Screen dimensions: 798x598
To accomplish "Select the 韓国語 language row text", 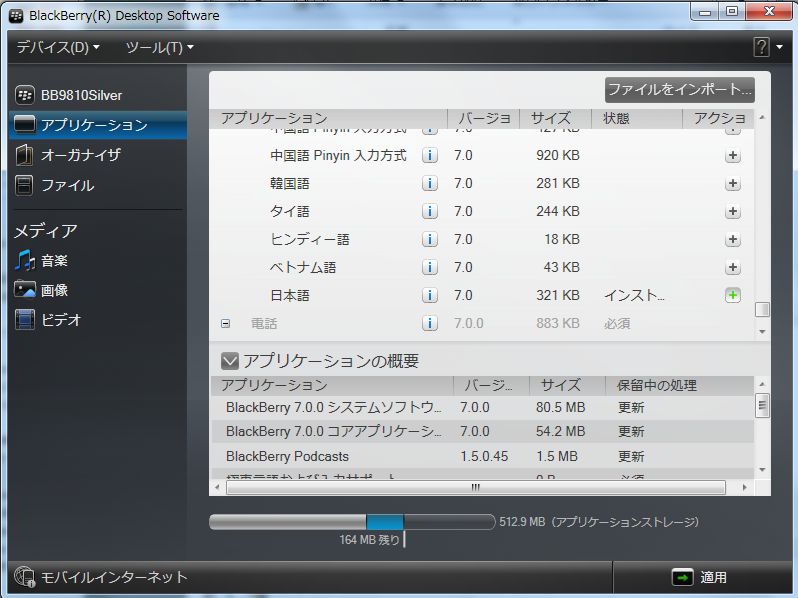I will click(290, 183).
